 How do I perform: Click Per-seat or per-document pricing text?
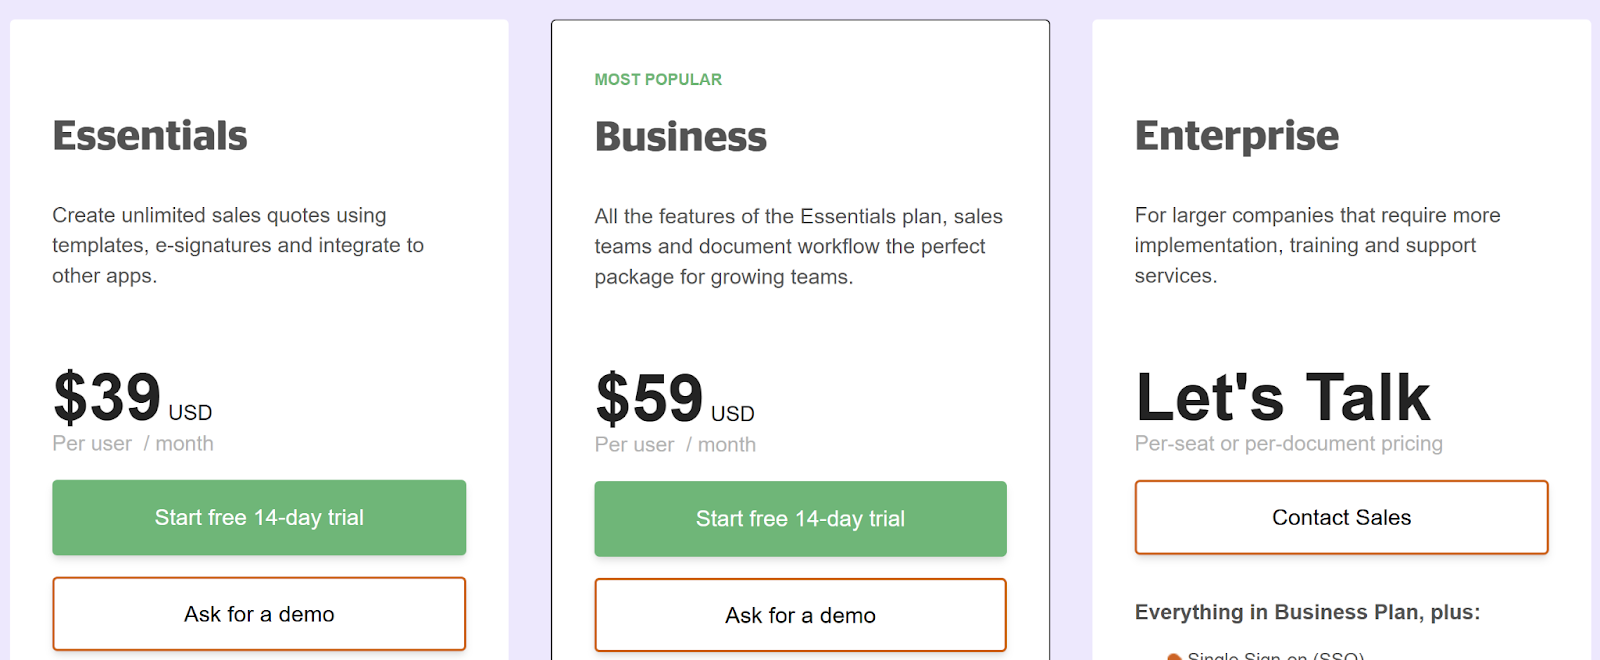pyautogui.click(x=1289, y=443)
